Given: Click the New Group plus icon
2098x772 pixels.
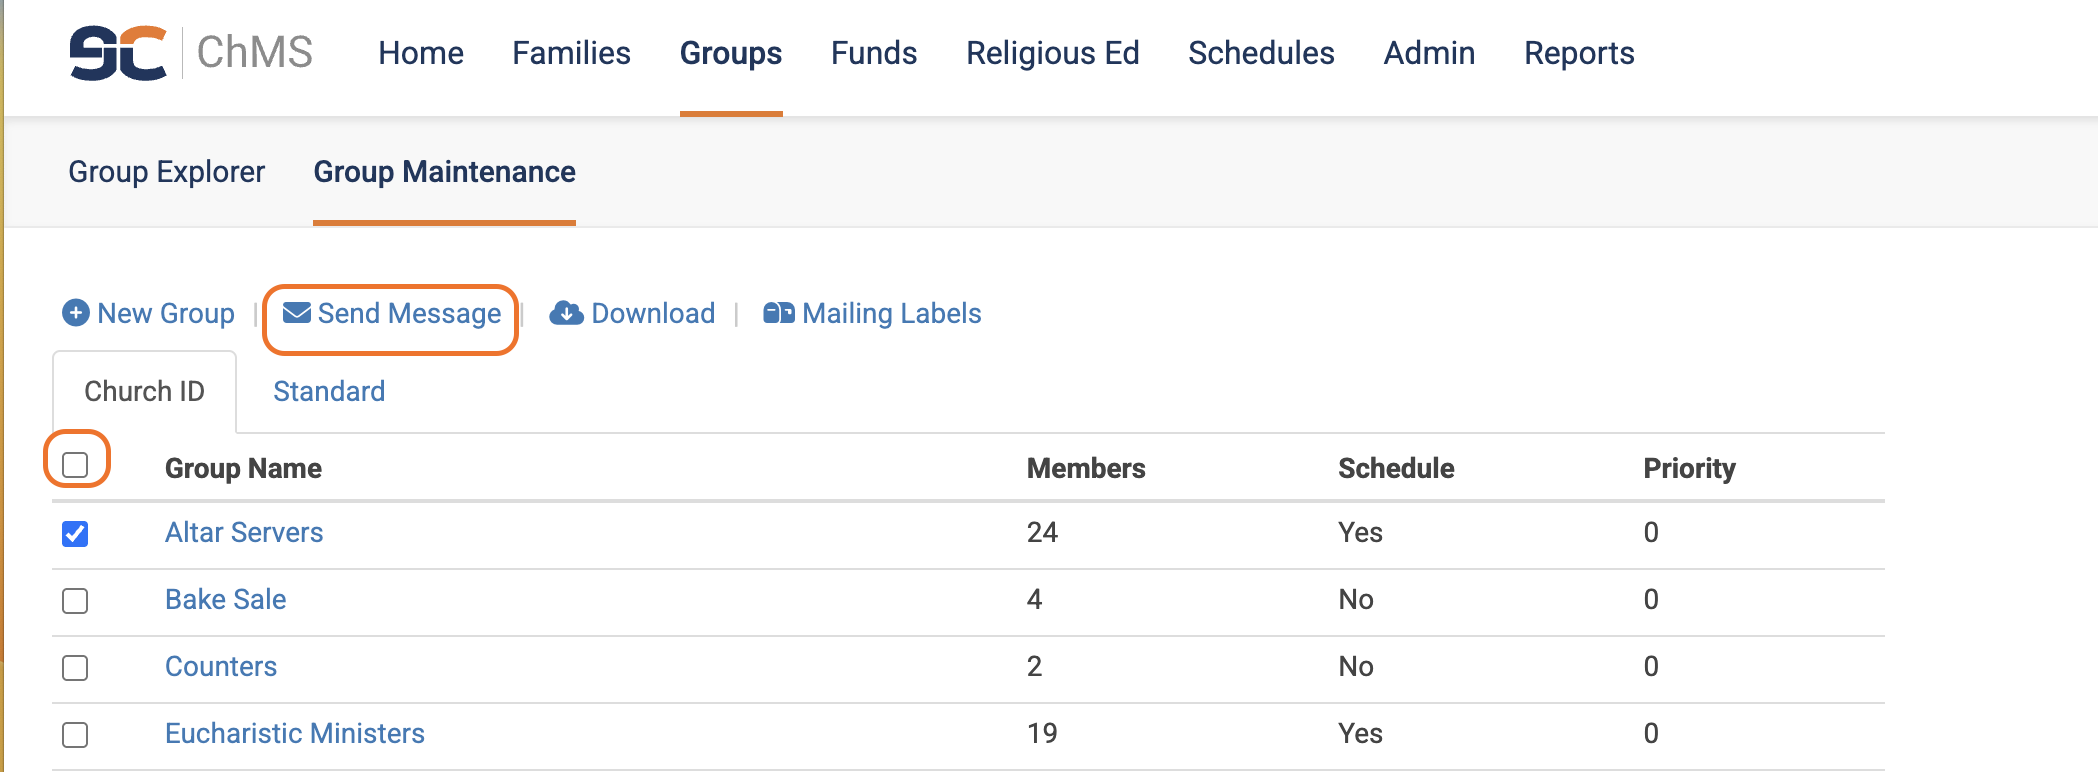Looking at the screenshot, I should (76, 313).
